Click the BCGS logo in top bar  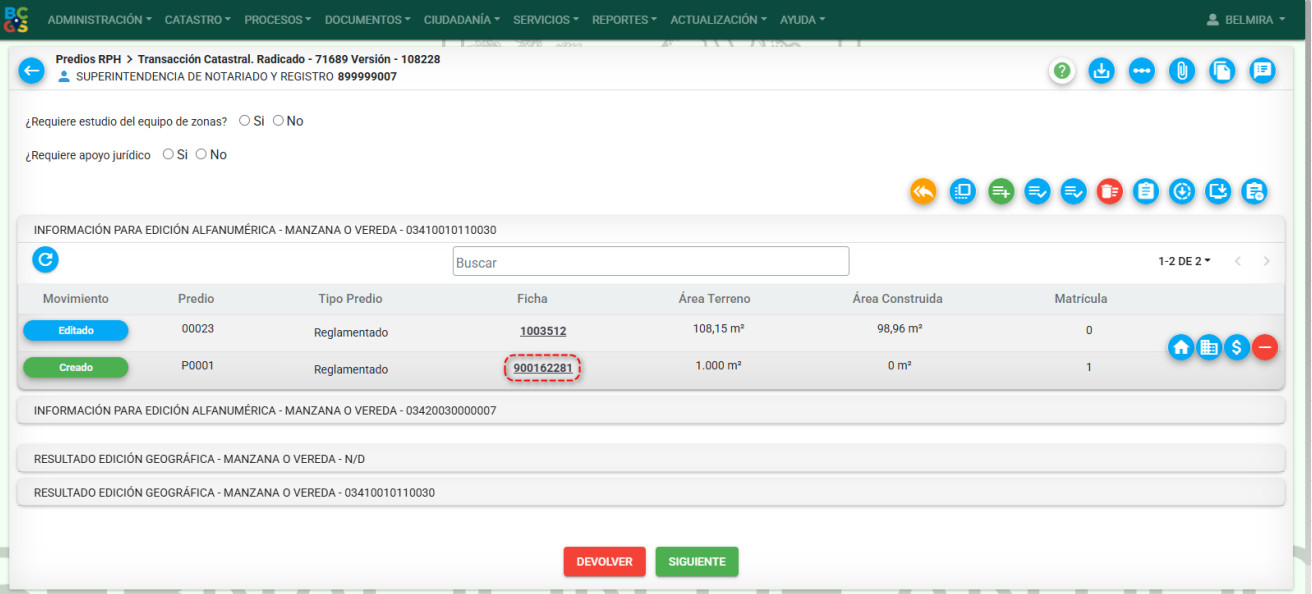tap(17, 19)
